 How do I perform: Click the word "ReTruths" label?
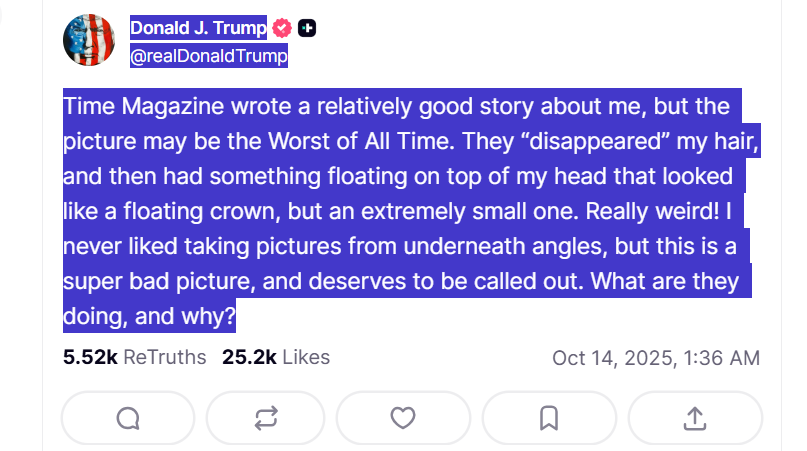tap(164, 357)
